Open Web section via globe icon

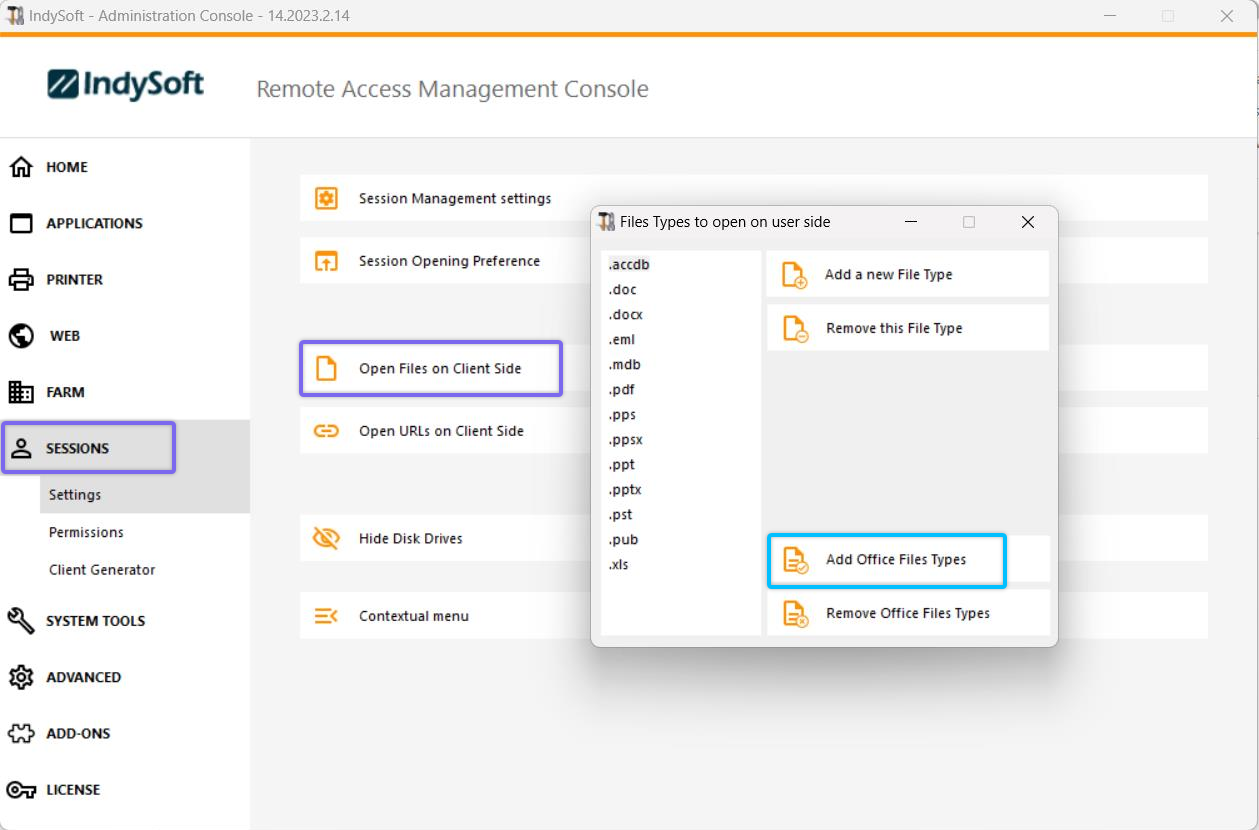[21, 336]
